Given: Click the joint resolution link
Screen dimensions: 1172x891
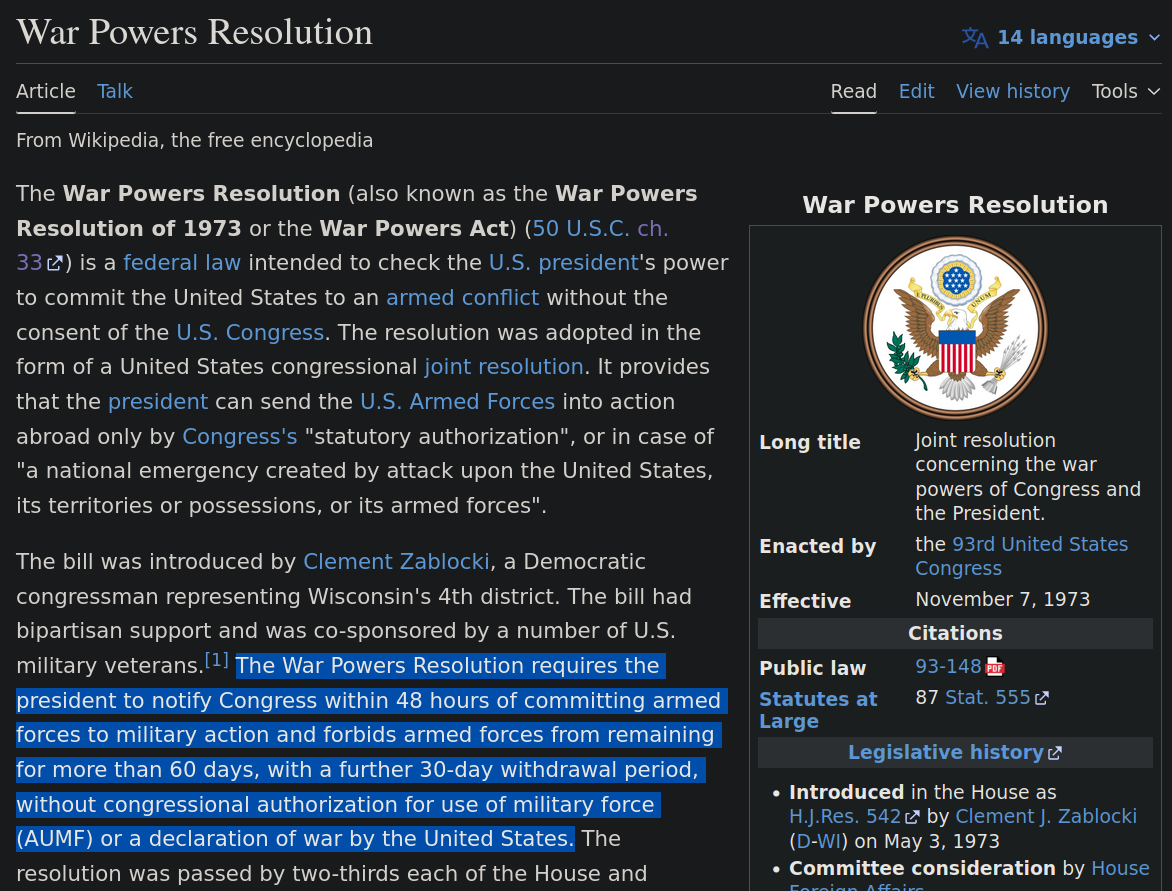Looking at the screenshot, I should point(504,367).
